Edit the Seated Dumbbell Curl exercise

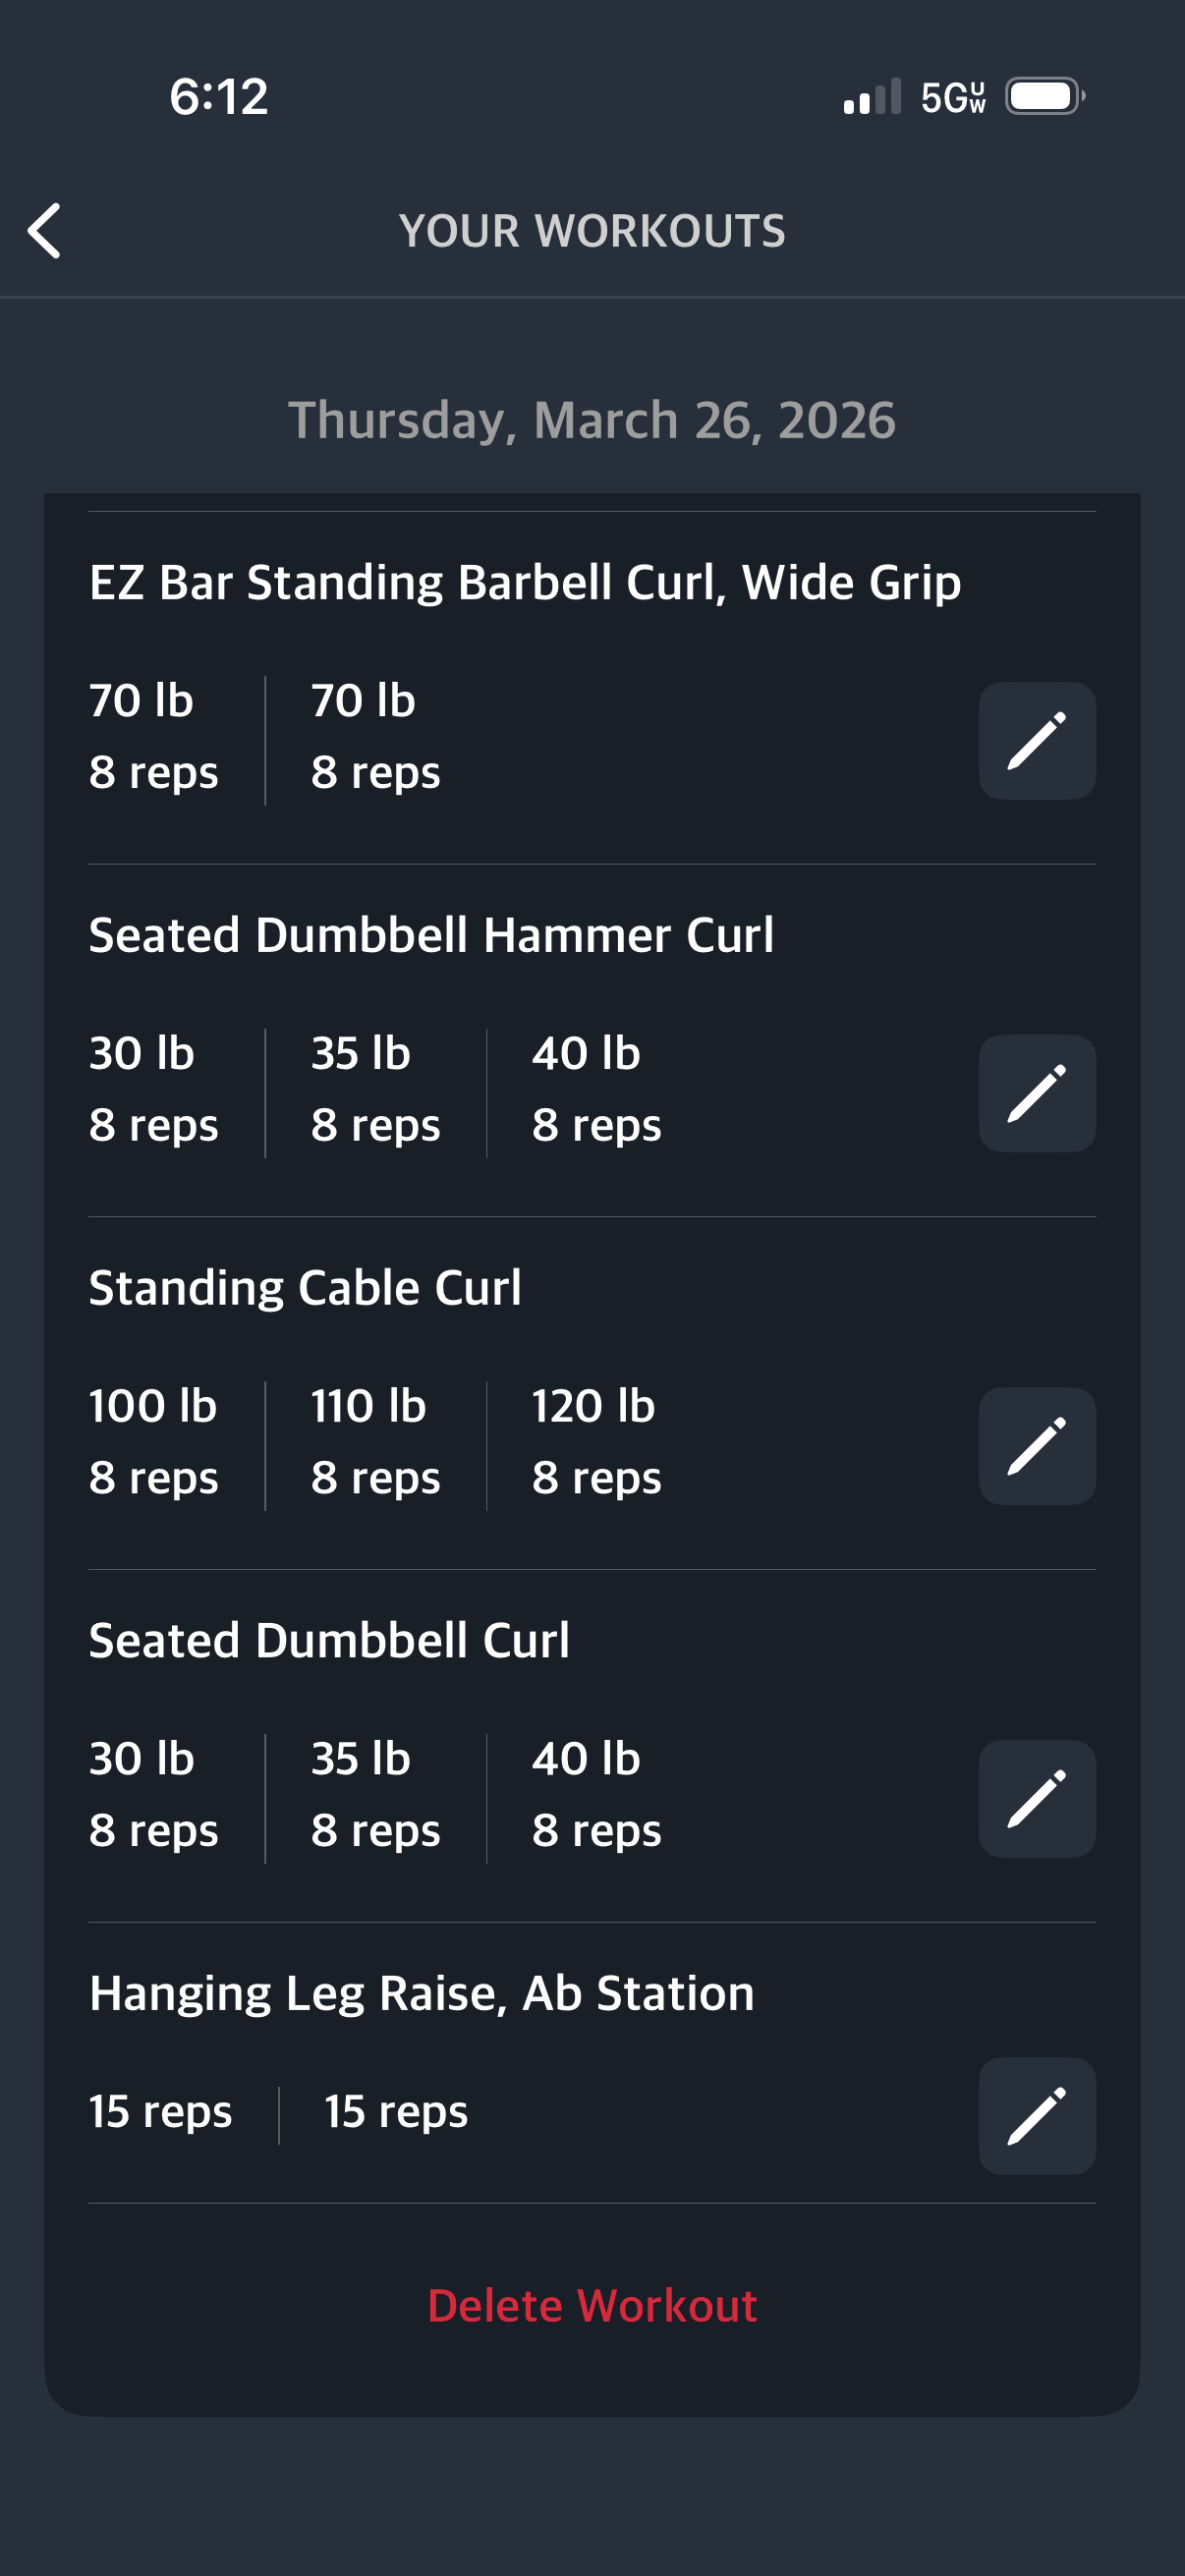coord(1036,1799)
